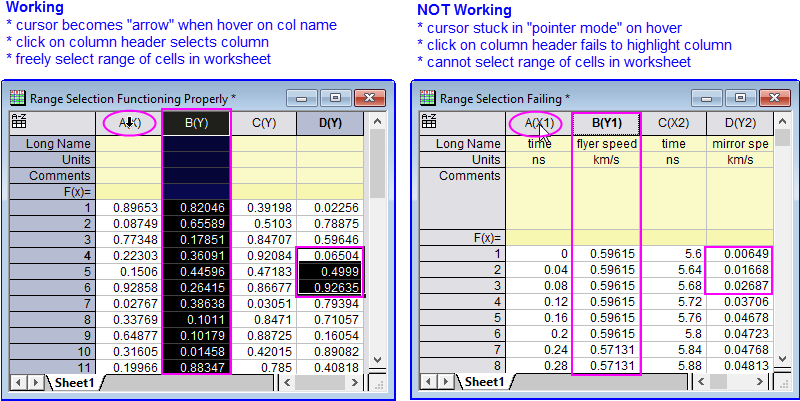Viewport: 800px width, 401px height.
Task: Click the vertical scrollbar up arrow in the Failing worksheet
Action: (782, 121)
